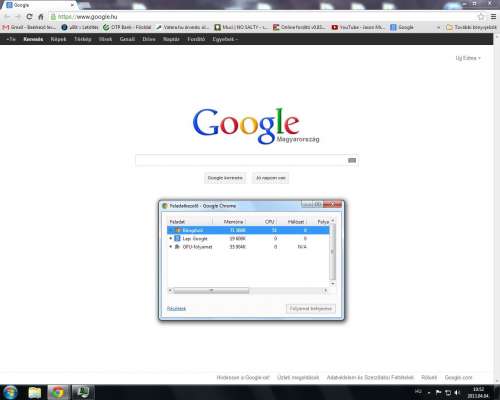Open the account dropdown at top right of page
500x400 pixels.
pyautogui.click(x=468, y=58)
